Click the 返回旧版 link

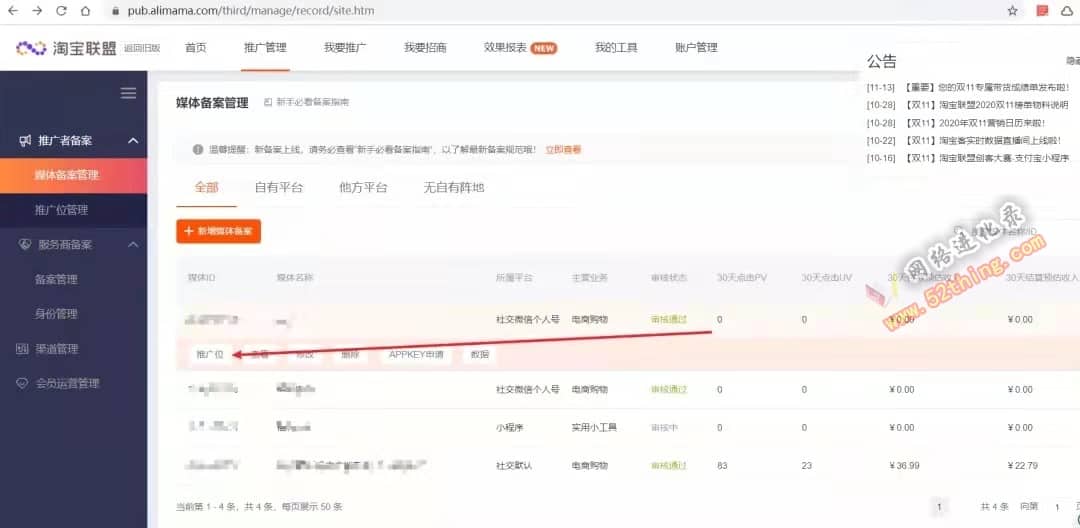(x=142, y=48)
